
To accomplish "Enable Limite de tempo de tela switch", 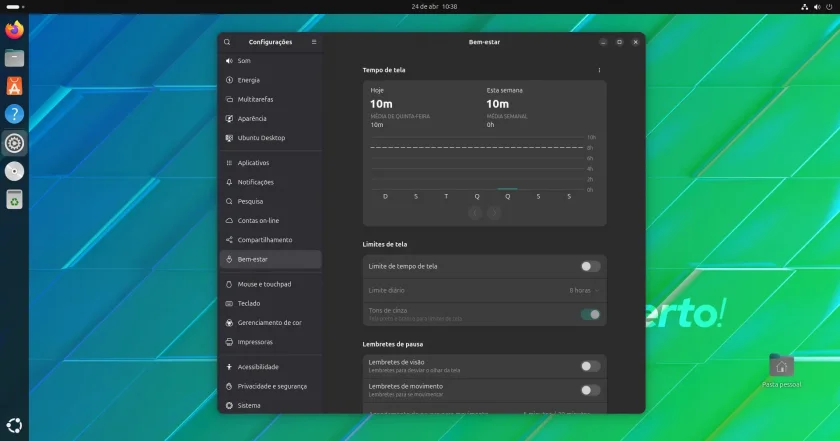I will [590, 266].
